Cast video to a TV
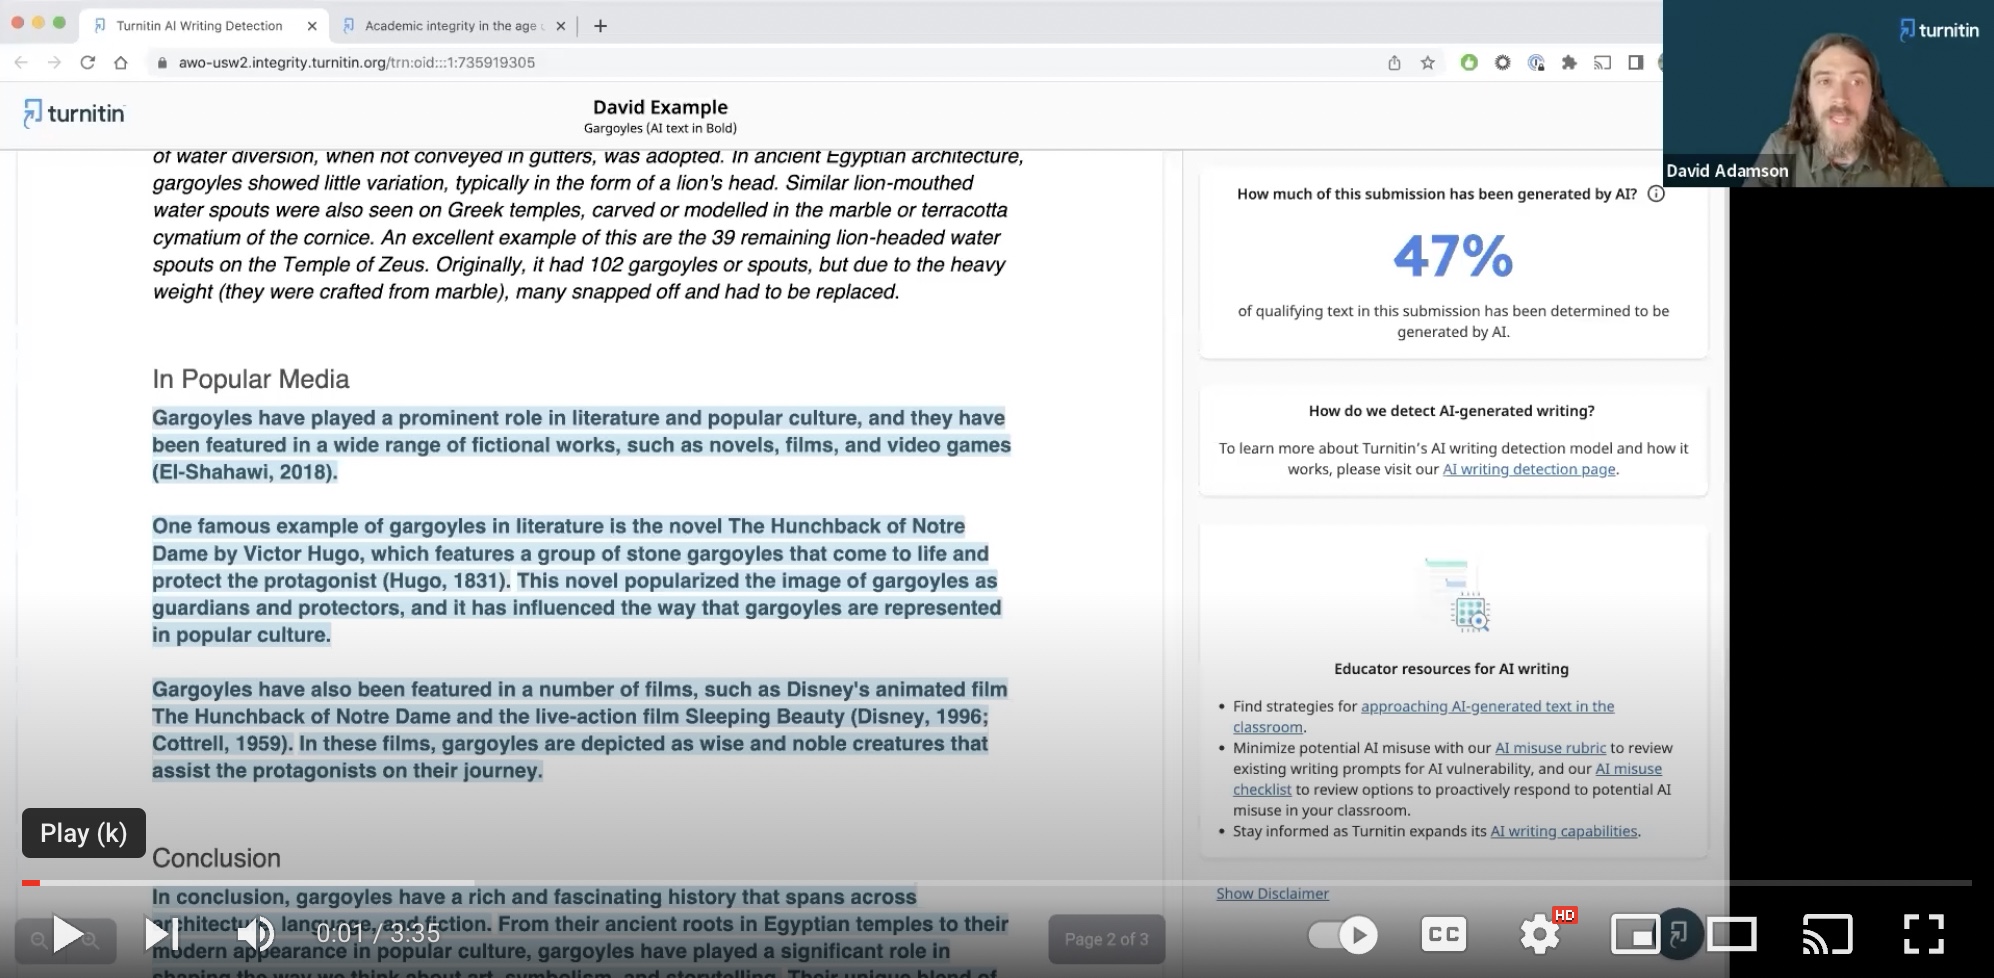 click(1827, 935)
